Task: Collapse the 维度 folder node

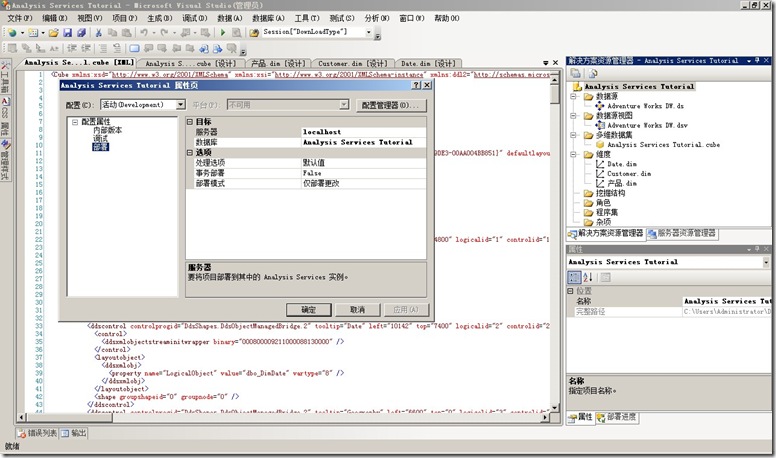Action: [574, 154]
